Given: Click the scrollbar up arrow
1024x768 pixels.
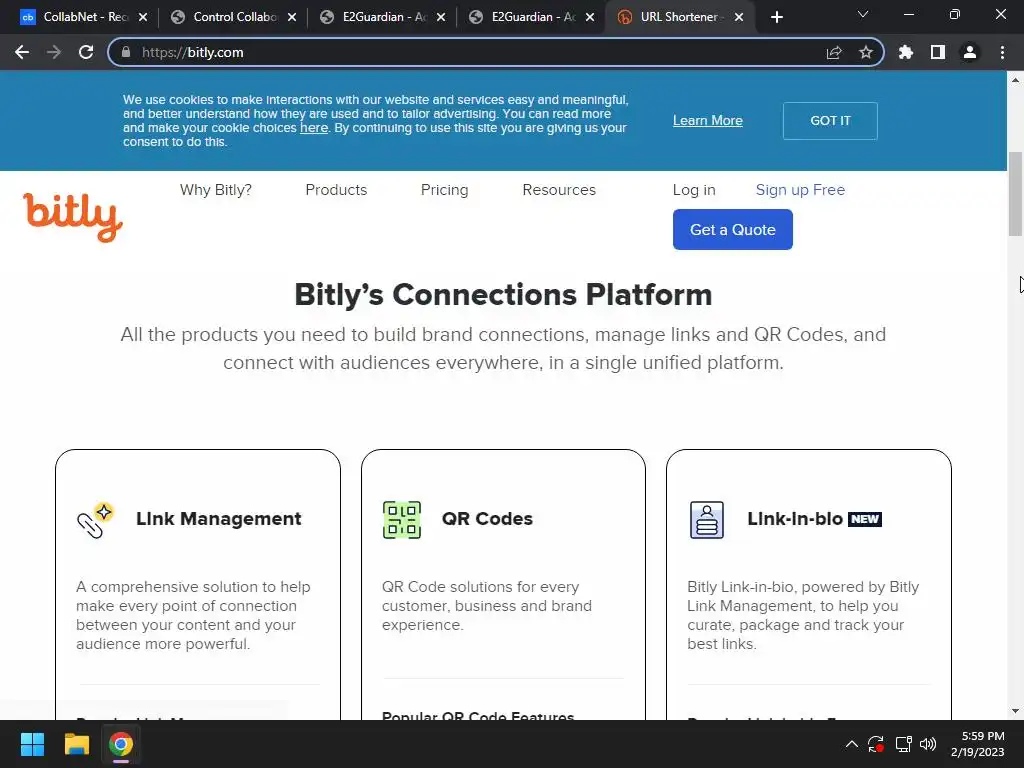Looking at the screenshot, I should click(1015, 80).
